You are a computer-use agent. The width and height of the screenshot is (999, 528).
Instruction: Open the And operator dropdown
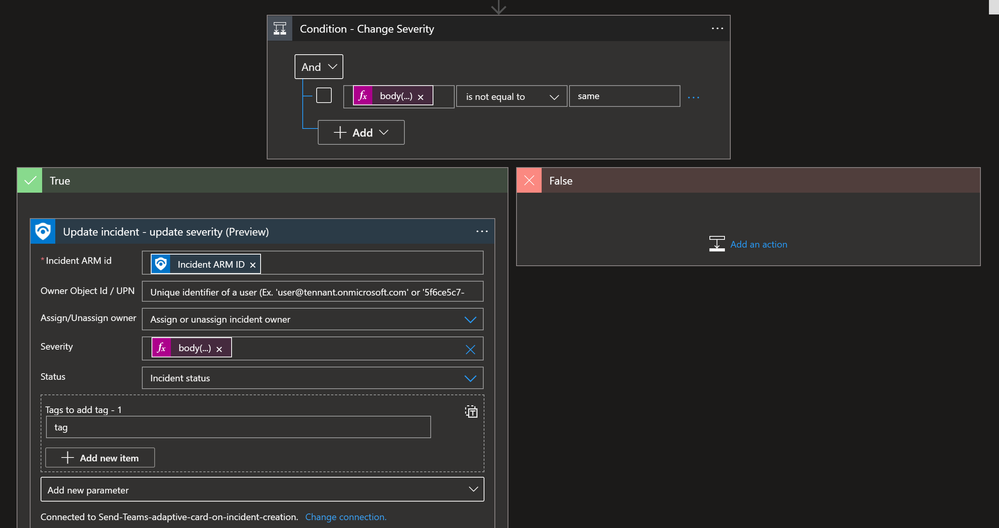click(x=319, y=67)
